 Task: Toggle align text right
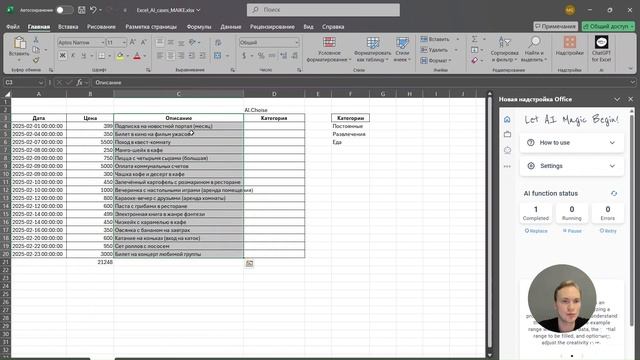(x=181, y=56)
